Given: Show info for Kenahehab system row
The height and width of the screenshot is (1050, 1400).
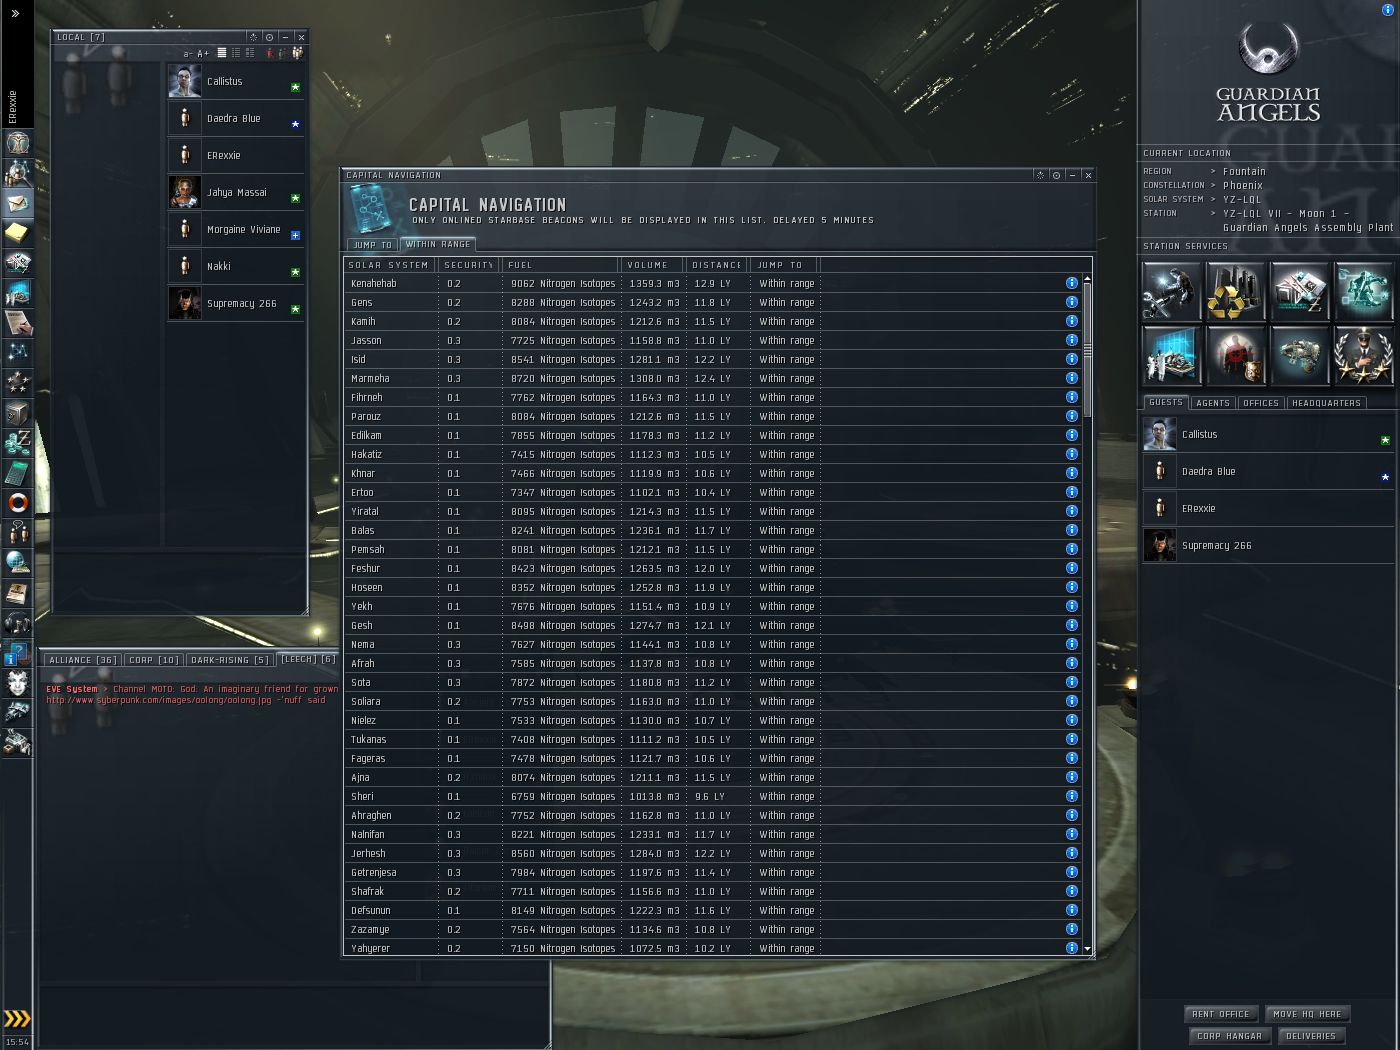Looking at the screenshot, I should (1072, 283).
